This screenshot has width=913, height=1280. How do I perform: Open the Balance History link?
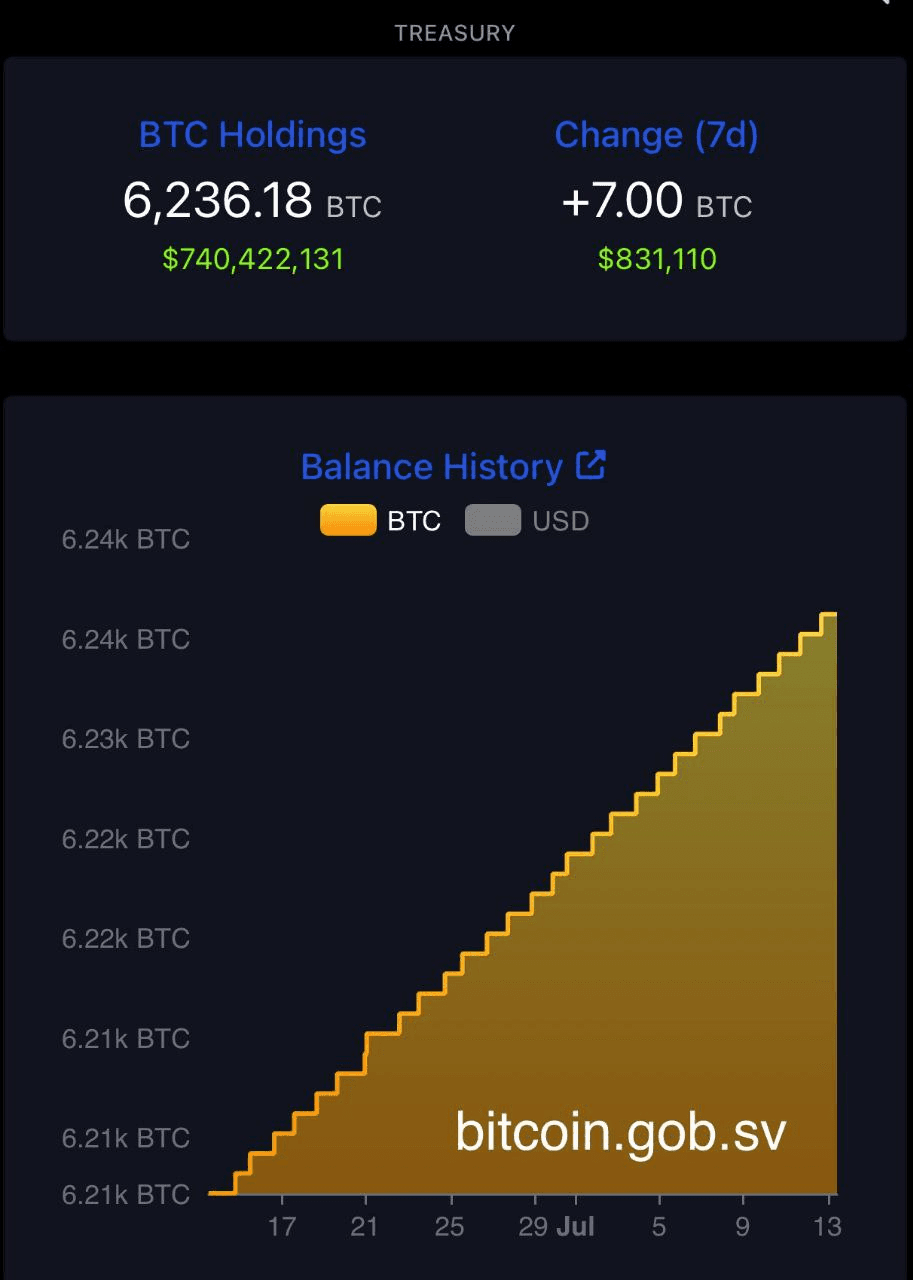coord(432,467)
